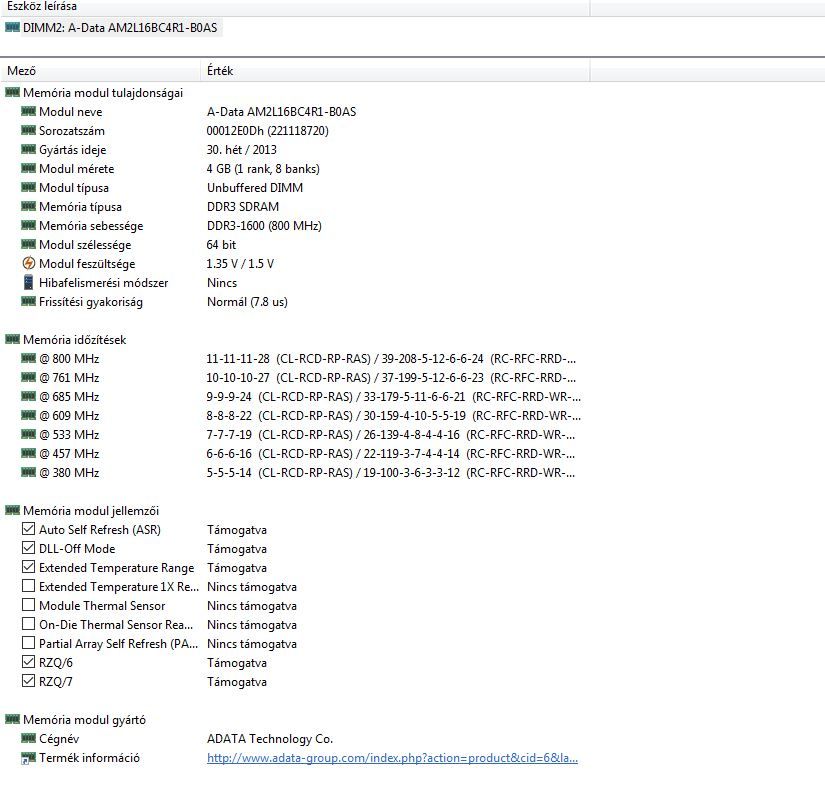Toggle the RZQ/7 checkbox
This screenshot has width=825, height=812.
tap(28, 681)
